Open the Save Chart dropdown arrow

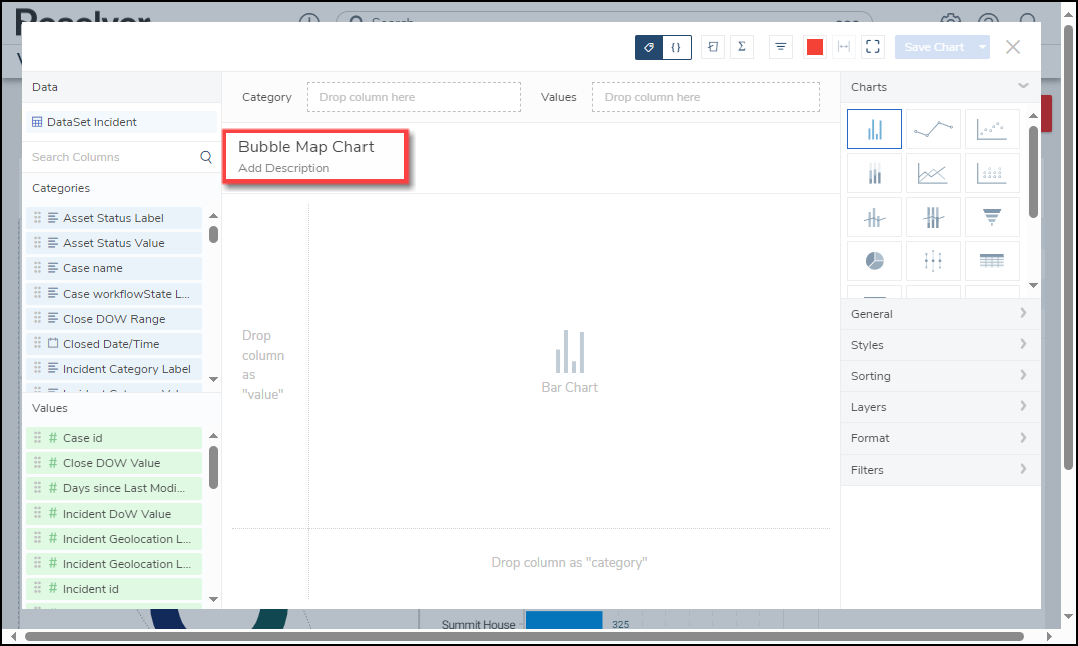(982, 47)
